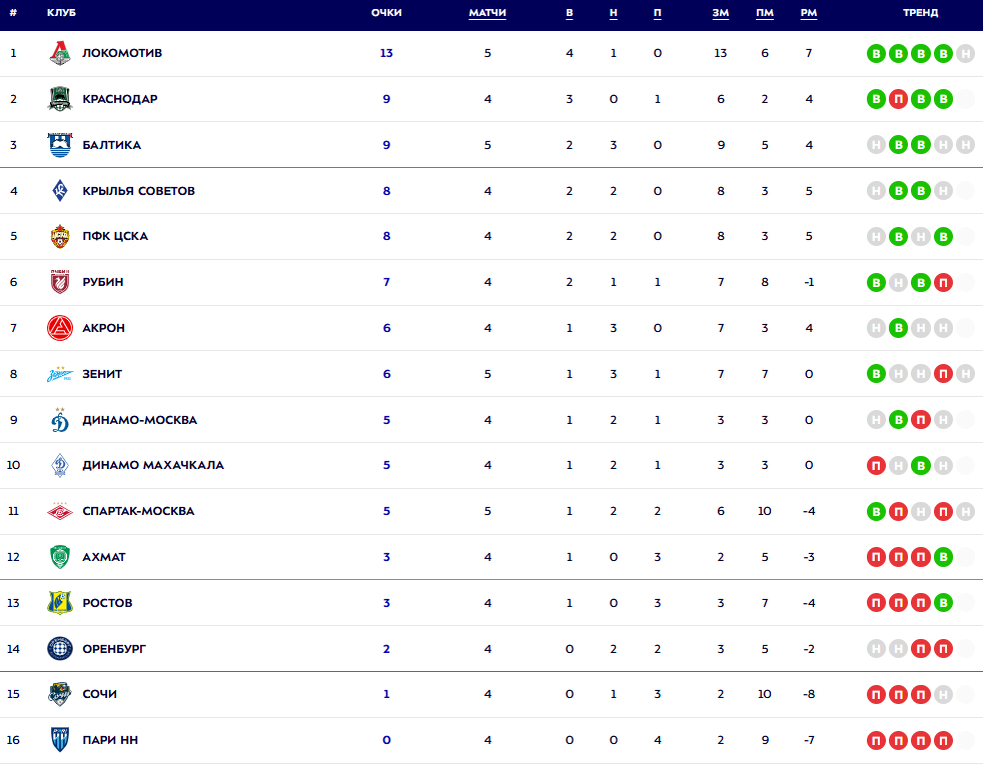Click the ТРЕНД column header
Screen dimensions: 983x765
point(920,13)
